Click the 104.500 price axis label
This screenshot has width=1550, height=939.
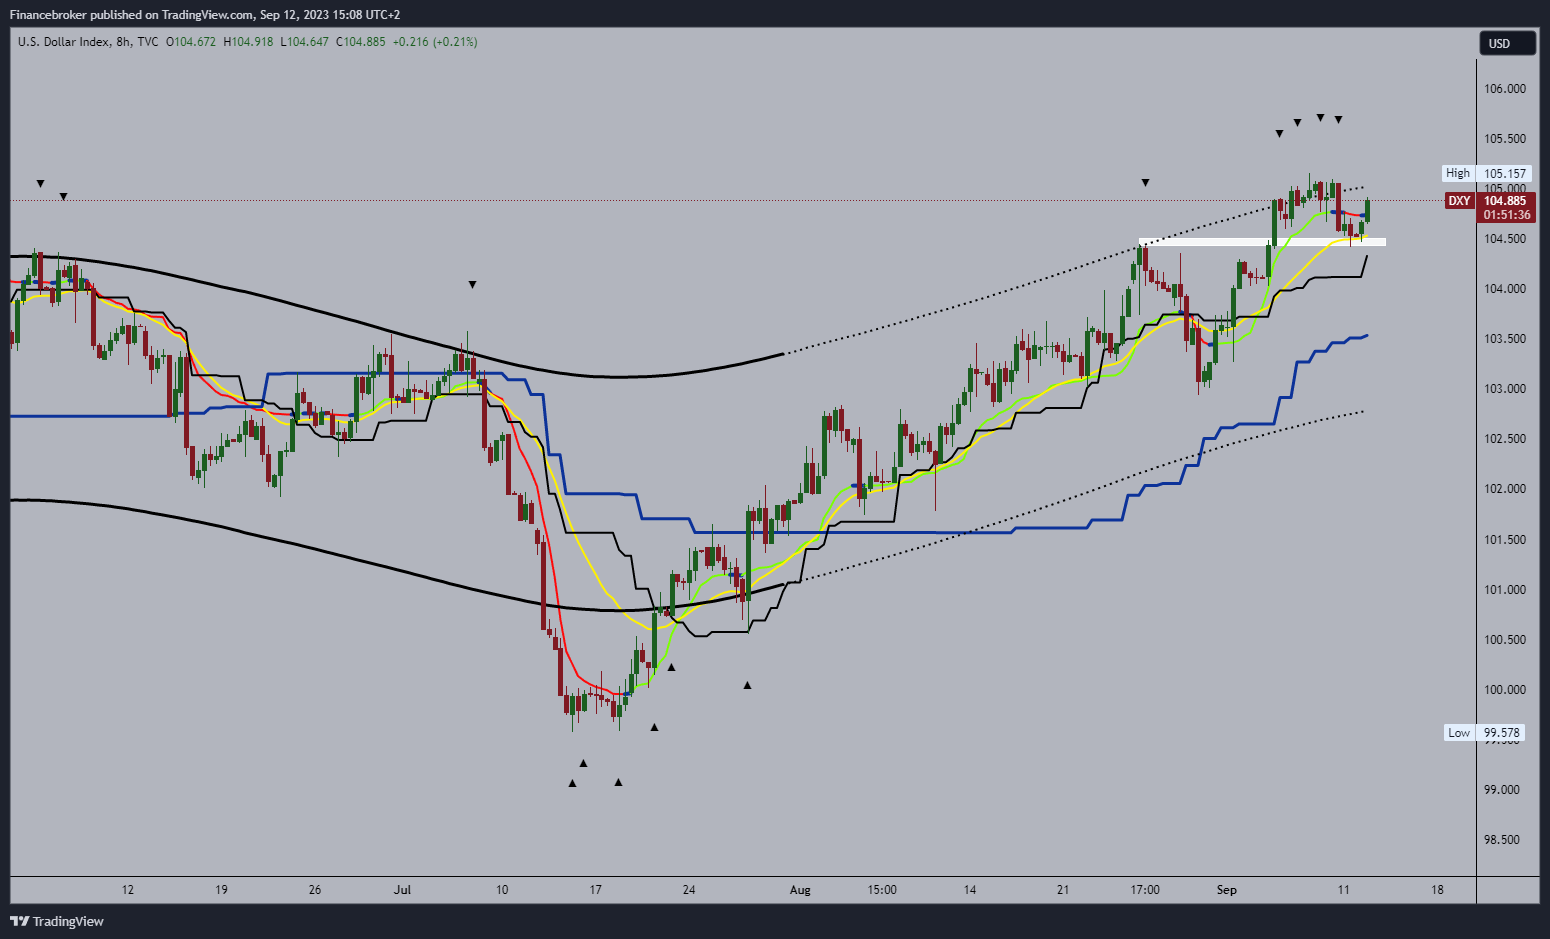1505,239
